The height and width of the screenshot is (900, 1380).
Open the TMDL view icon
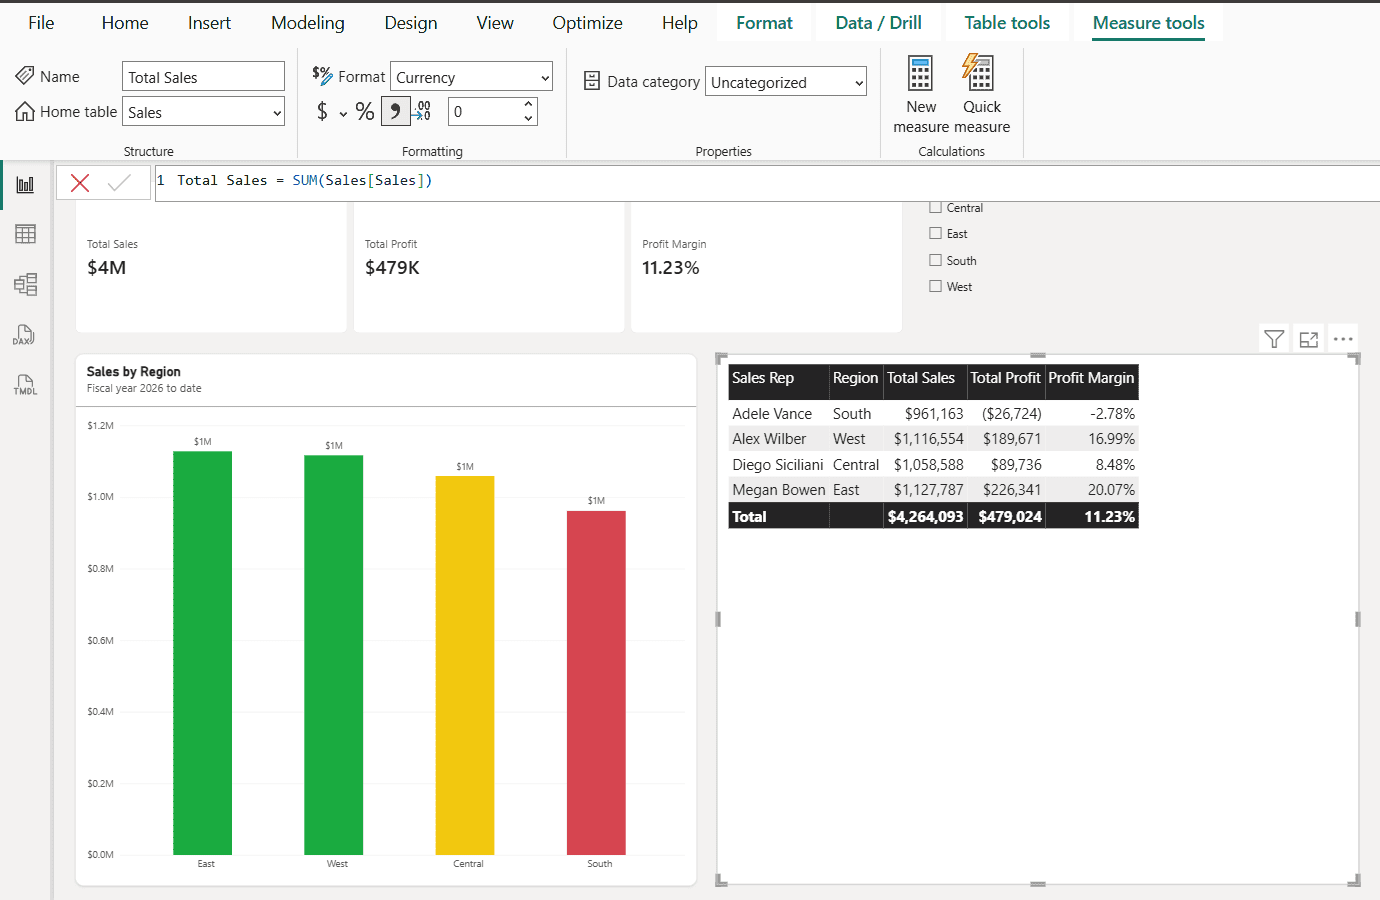tap(25, 384)
